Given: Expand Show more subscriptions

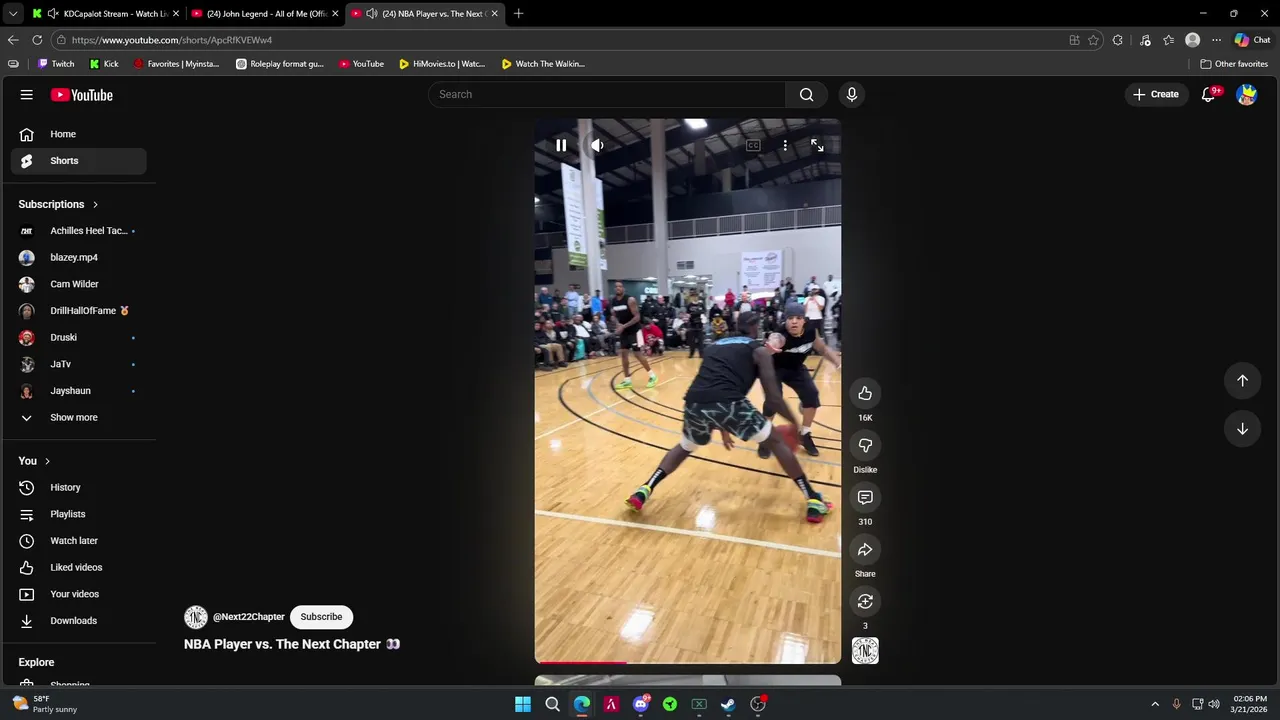Looking at the screenshot, I should coord(79,417).
